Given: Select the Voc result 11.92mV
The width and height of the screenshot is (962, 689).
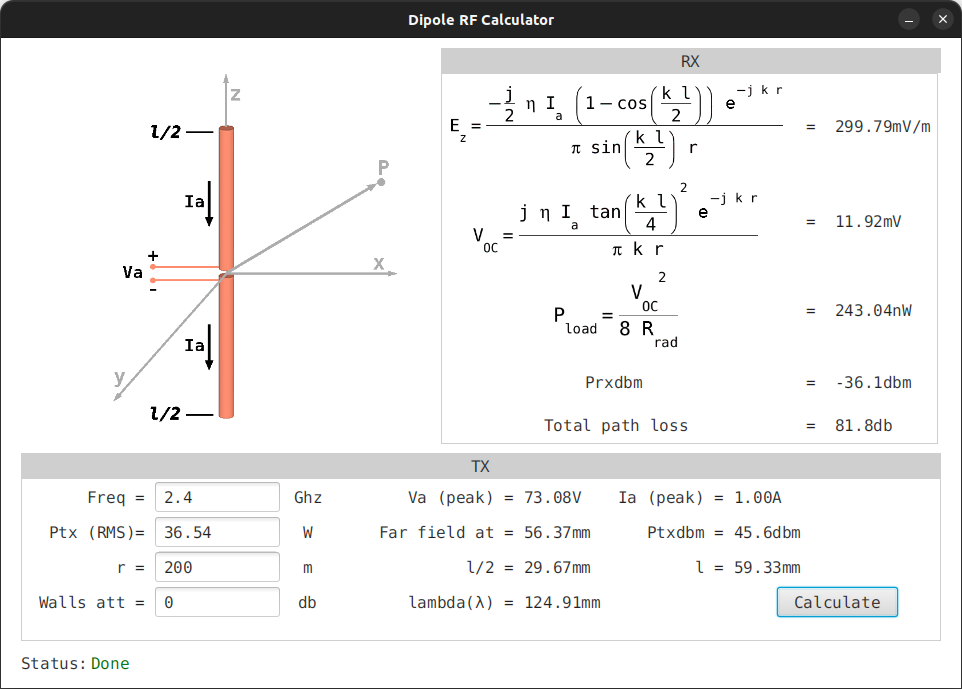Looking at the screenshot, I should tap(868, 221).
